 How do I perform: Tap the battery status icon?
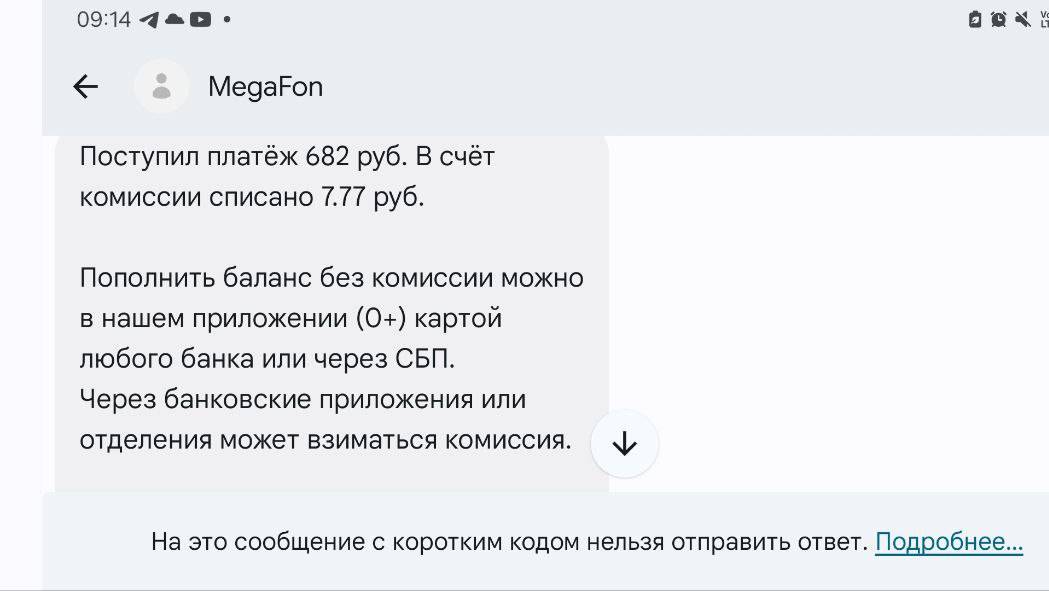pos(975,19)
